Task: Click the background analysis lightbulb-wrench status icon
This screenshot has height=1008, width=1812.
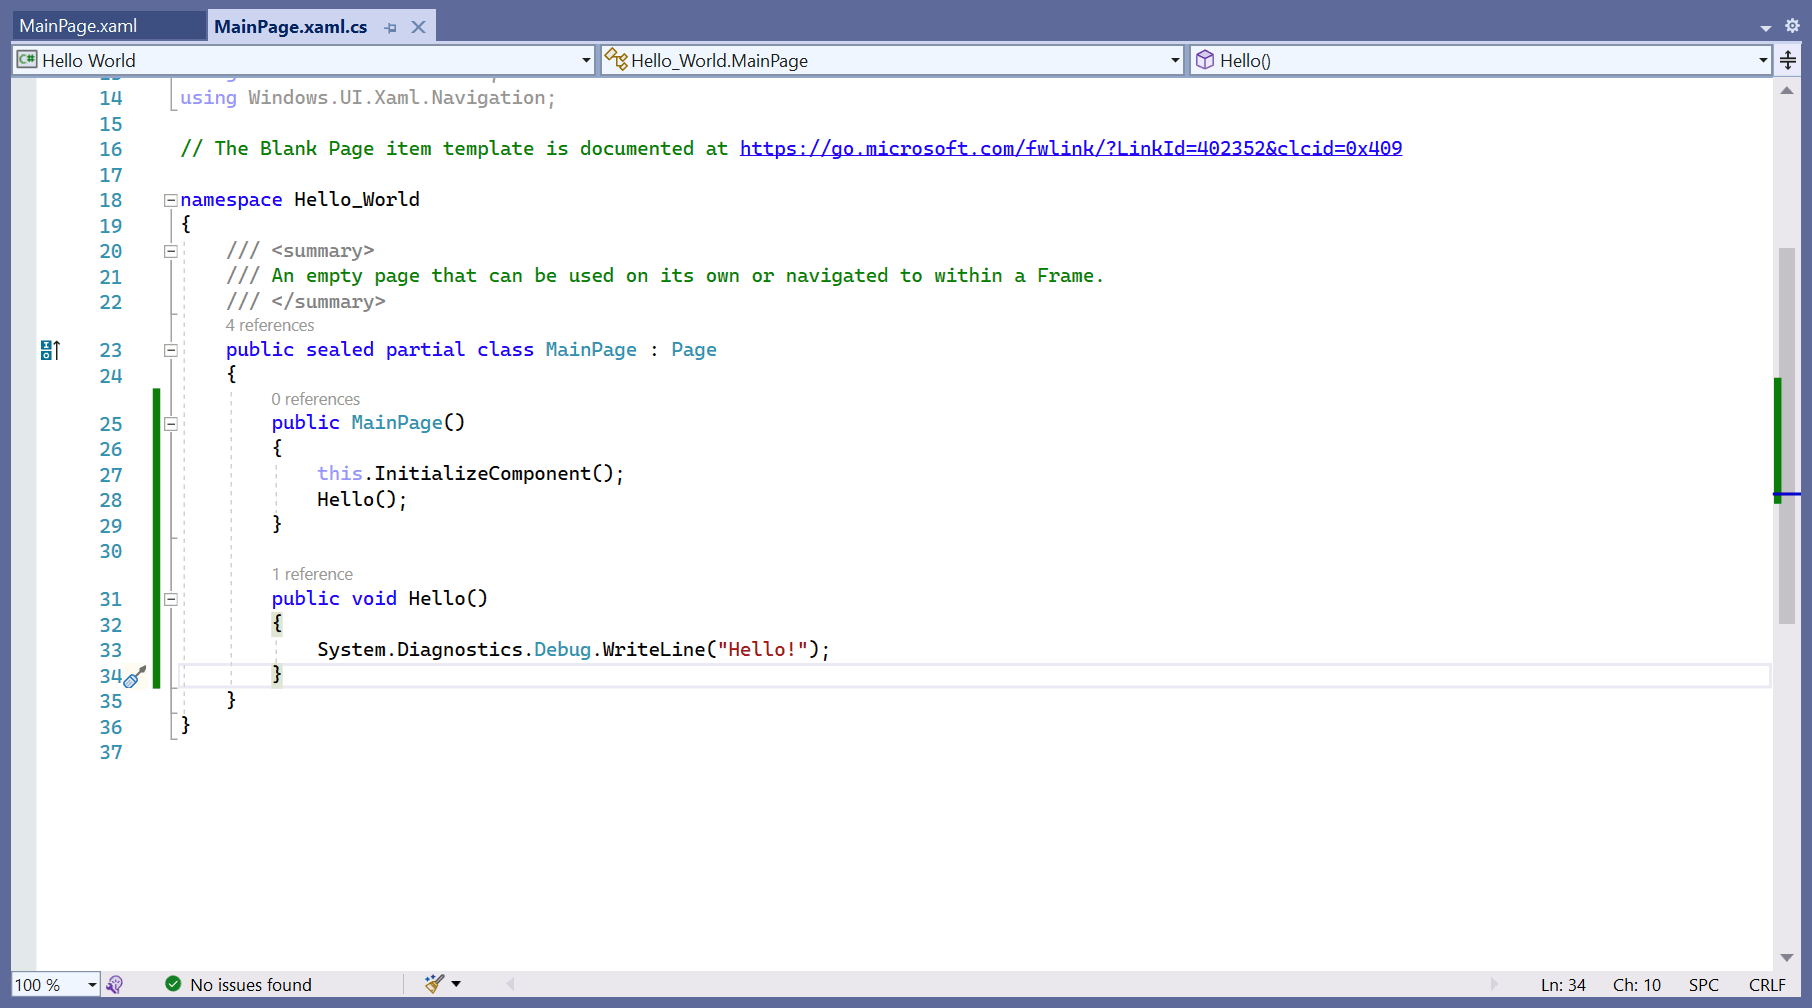Action: [x=116, y=984]
